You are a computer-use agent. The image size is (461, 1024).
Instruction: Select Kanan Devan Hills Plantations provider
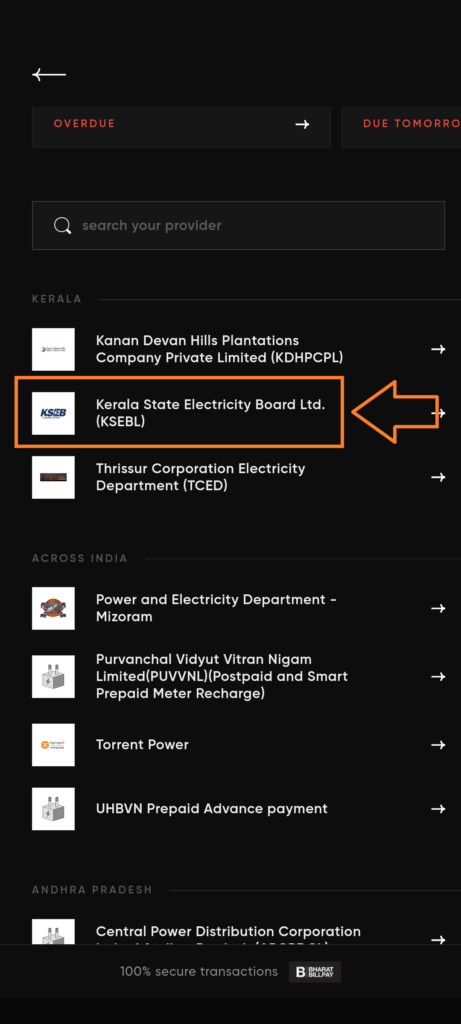coord(238,349)
